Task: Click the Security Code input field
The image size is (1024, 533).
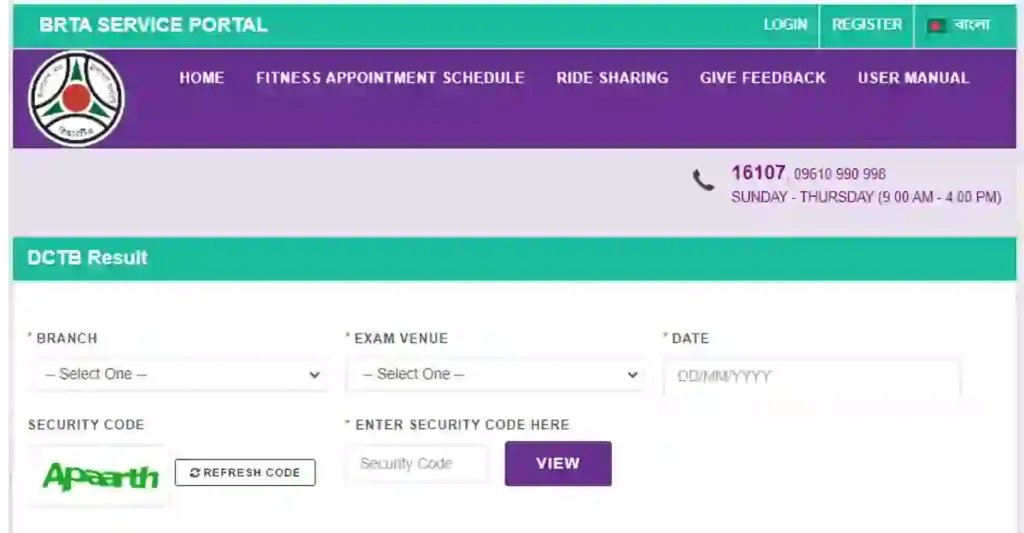Action: (417, 464)
